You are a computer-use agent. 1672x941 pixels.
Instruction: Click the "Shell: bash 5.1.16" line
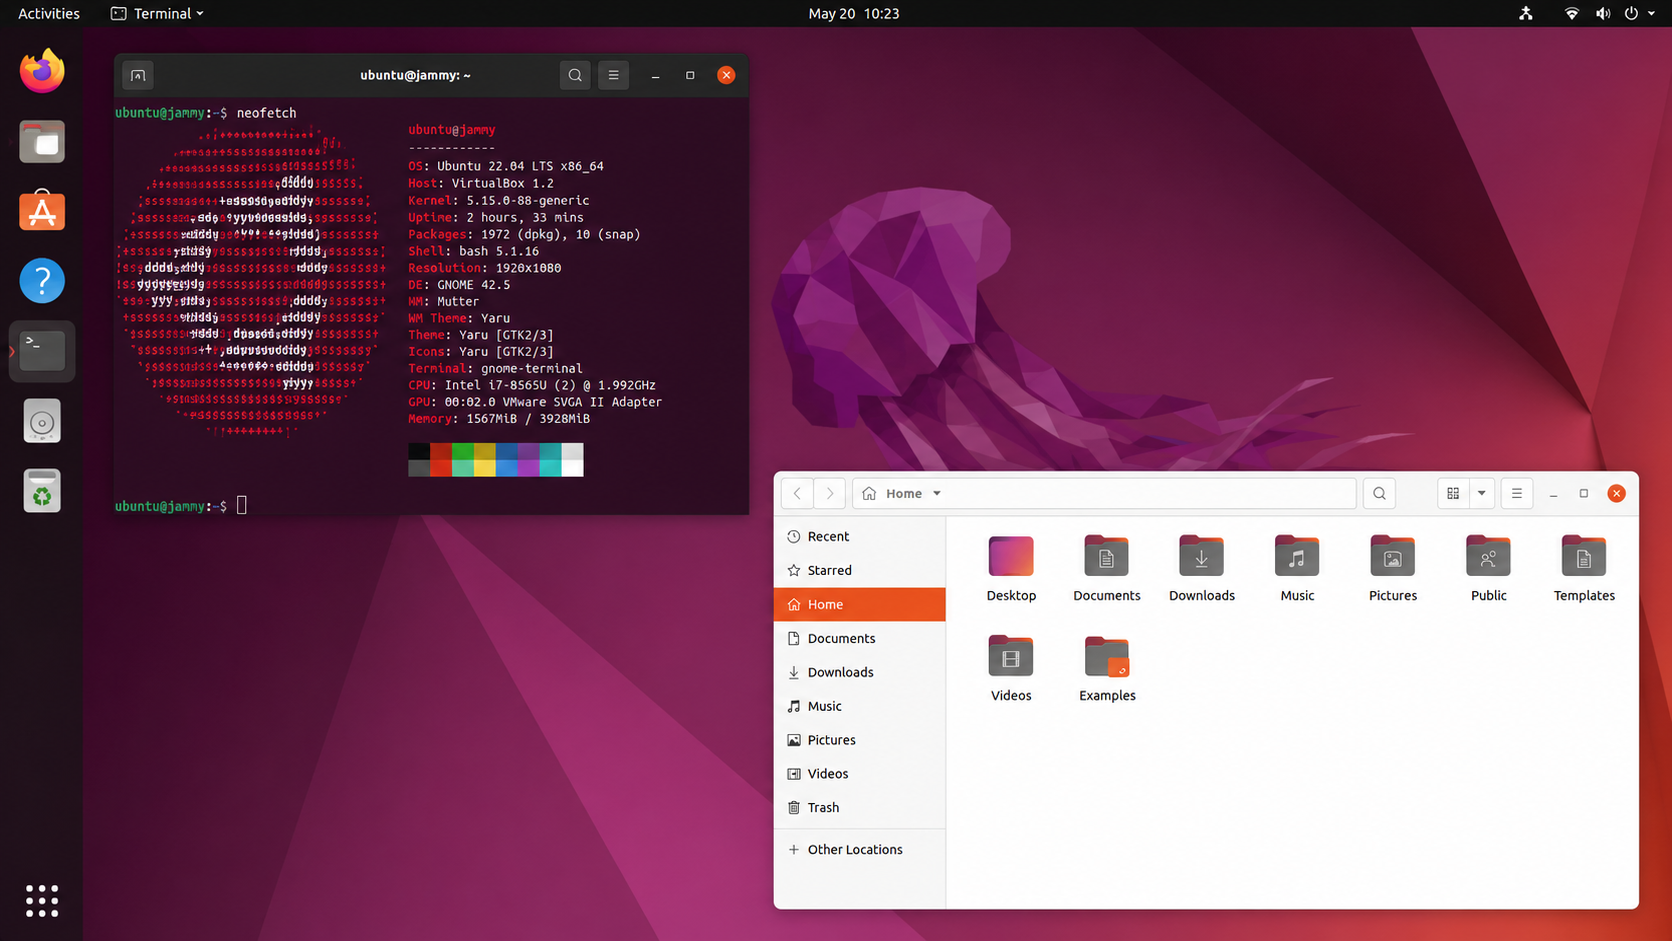pyautogui.click(x=473, y=251)
